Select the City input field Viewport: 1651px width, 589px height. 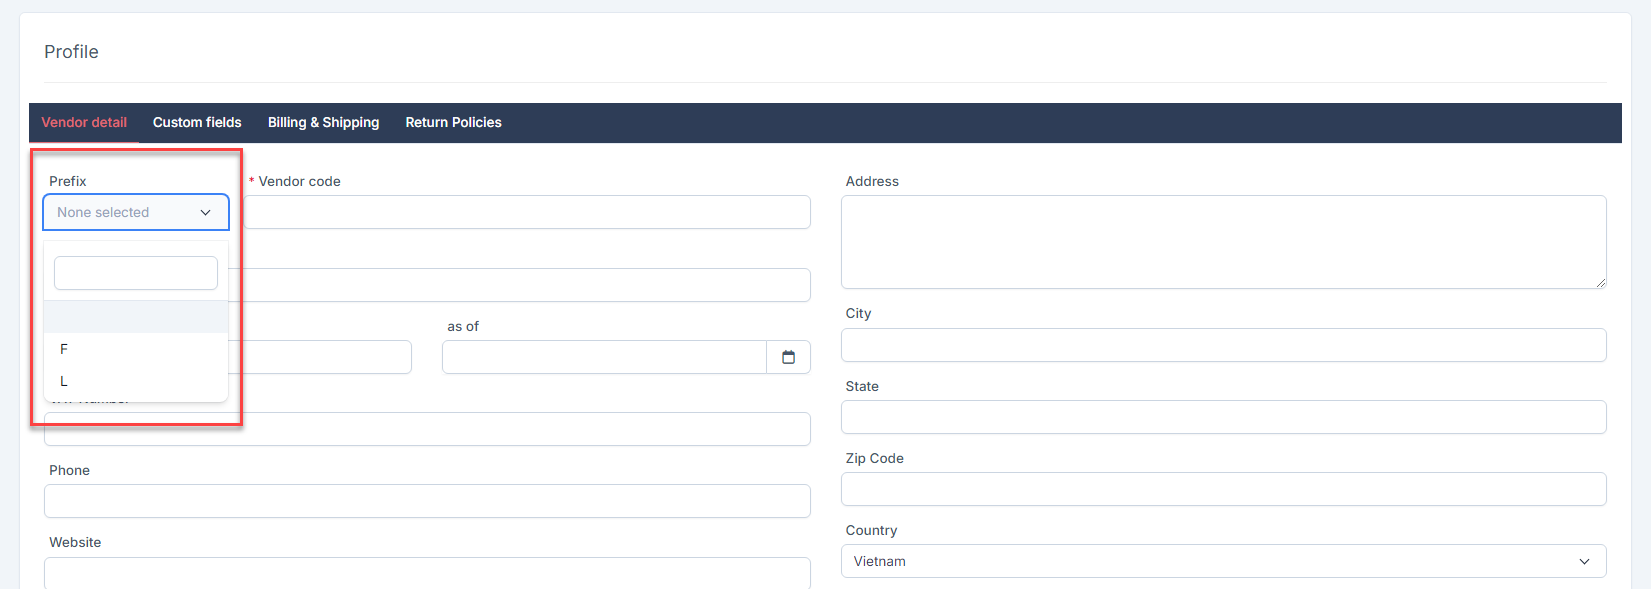coord(1223,345)
